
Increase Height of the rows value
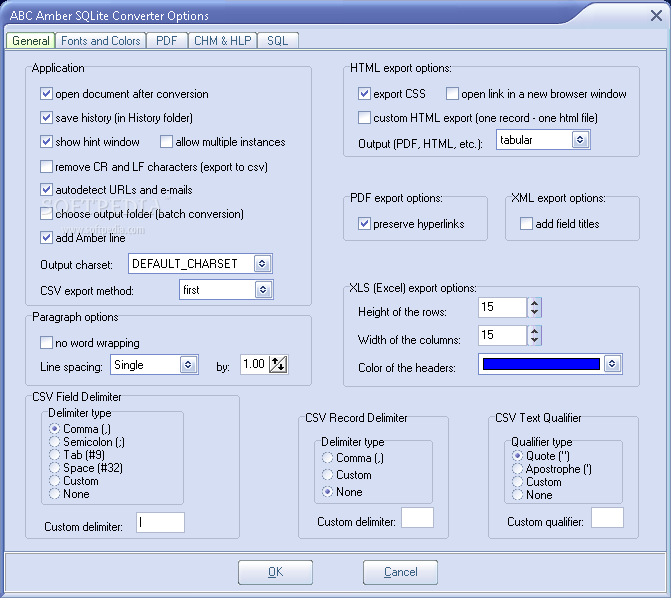point(534,303)
